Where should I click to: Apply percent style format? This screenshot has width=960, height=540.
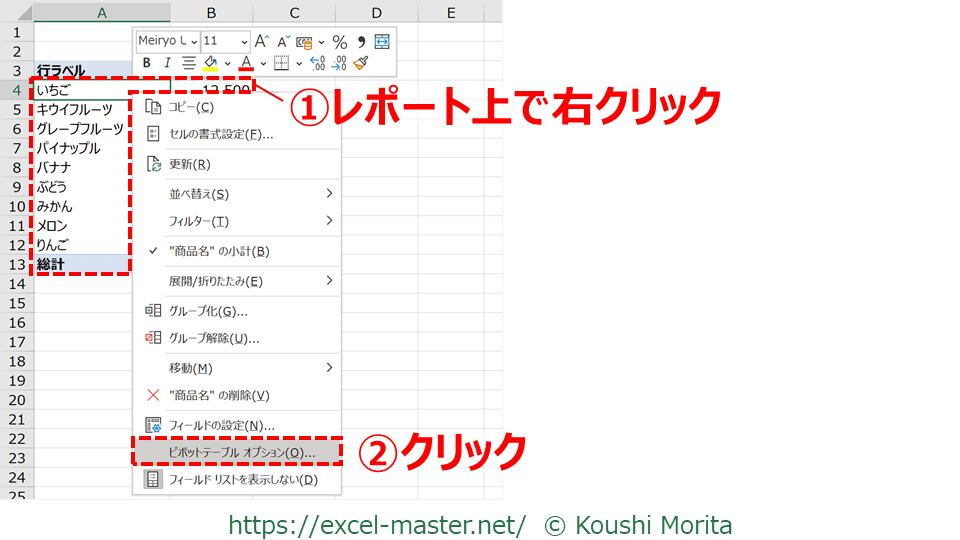tap(339, 41)
